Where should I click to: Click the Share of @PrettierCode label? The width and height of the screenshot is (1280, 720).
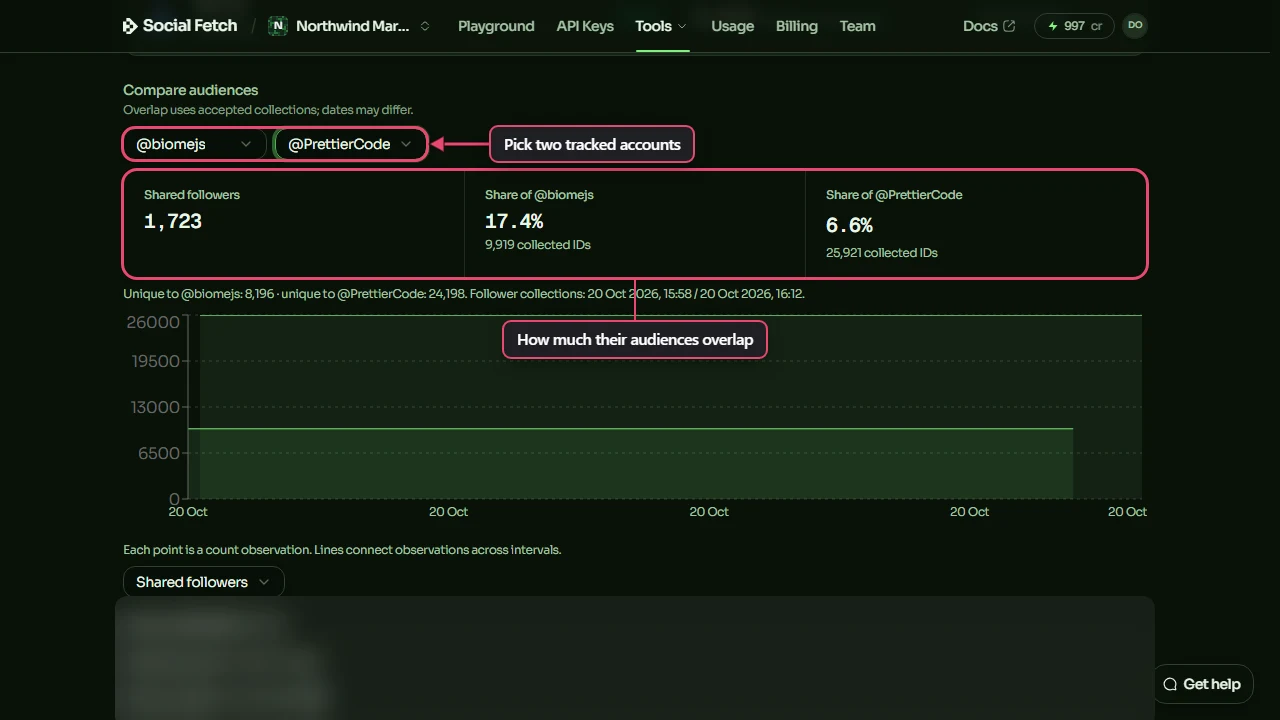894,195
